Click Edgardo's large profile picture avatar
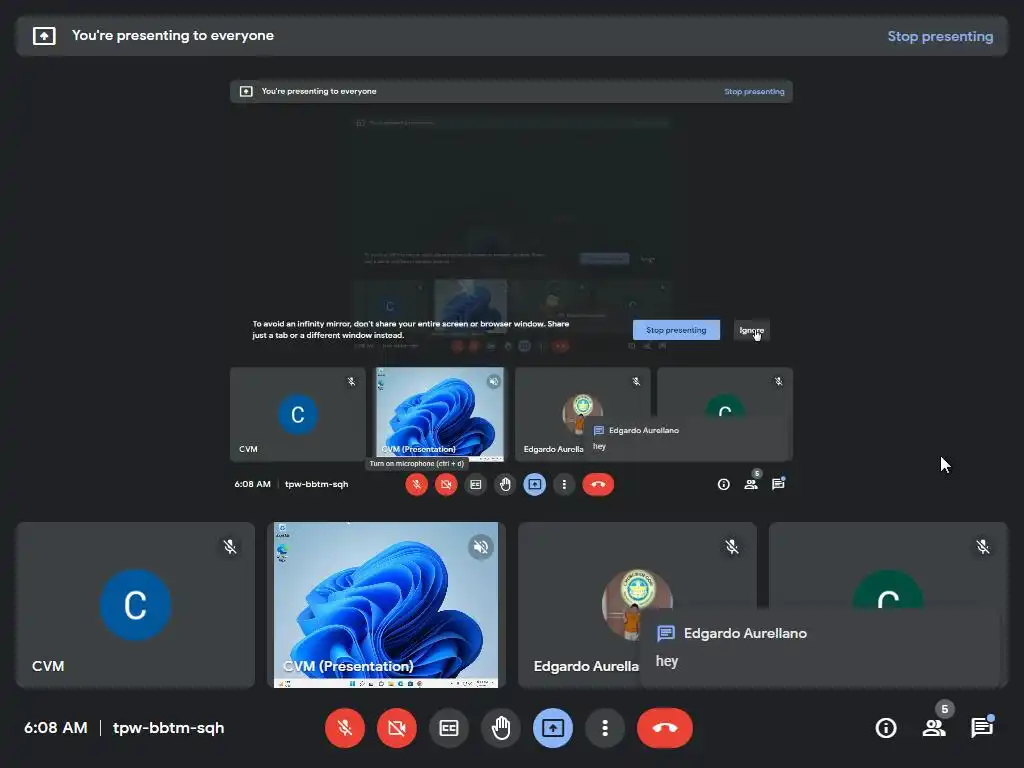Image resolution: width=1024 pixels, height=768 pixels. (x=637, y=605)
